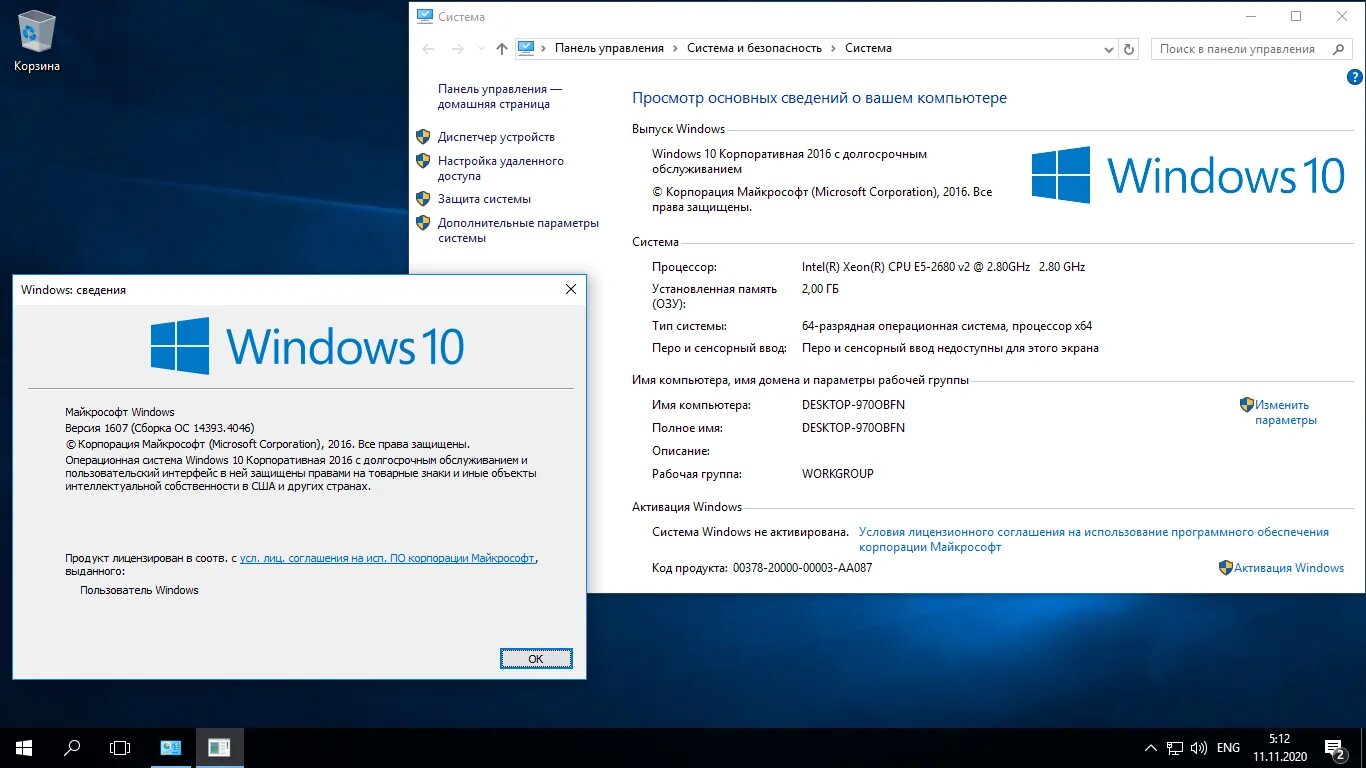This screenshot has height=768, width=1366.
Task: Click the 64-разрядная операционная система value
Action: coord(947,326)
